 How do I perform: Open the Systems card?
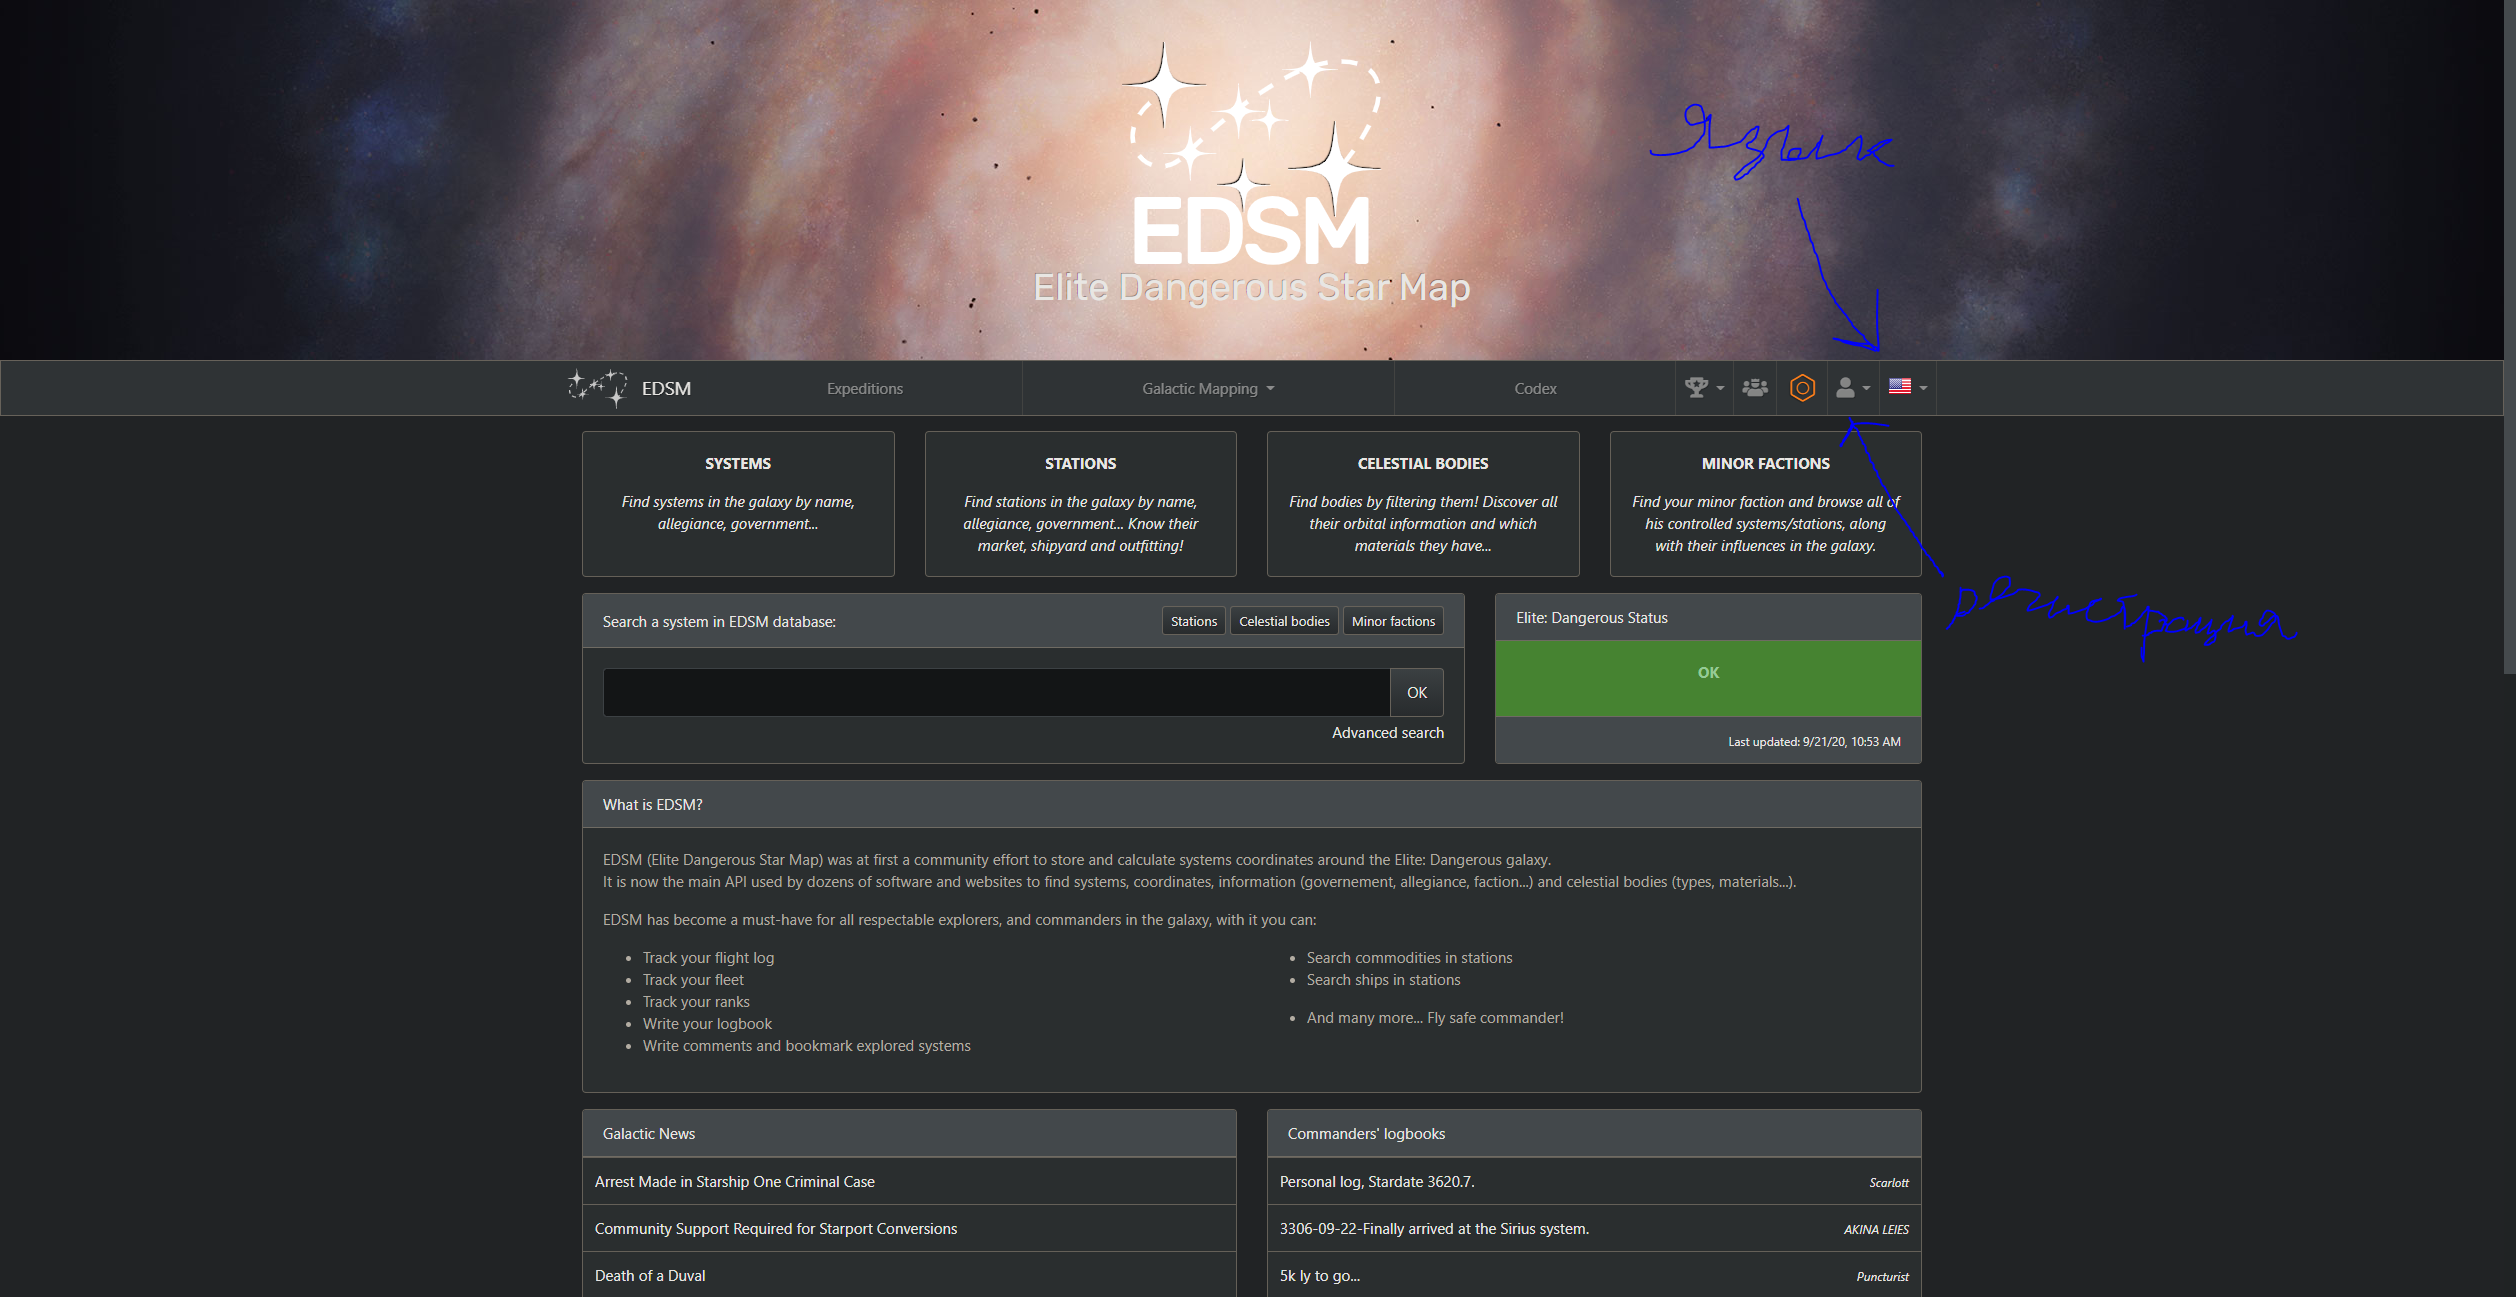click(738, 504)
